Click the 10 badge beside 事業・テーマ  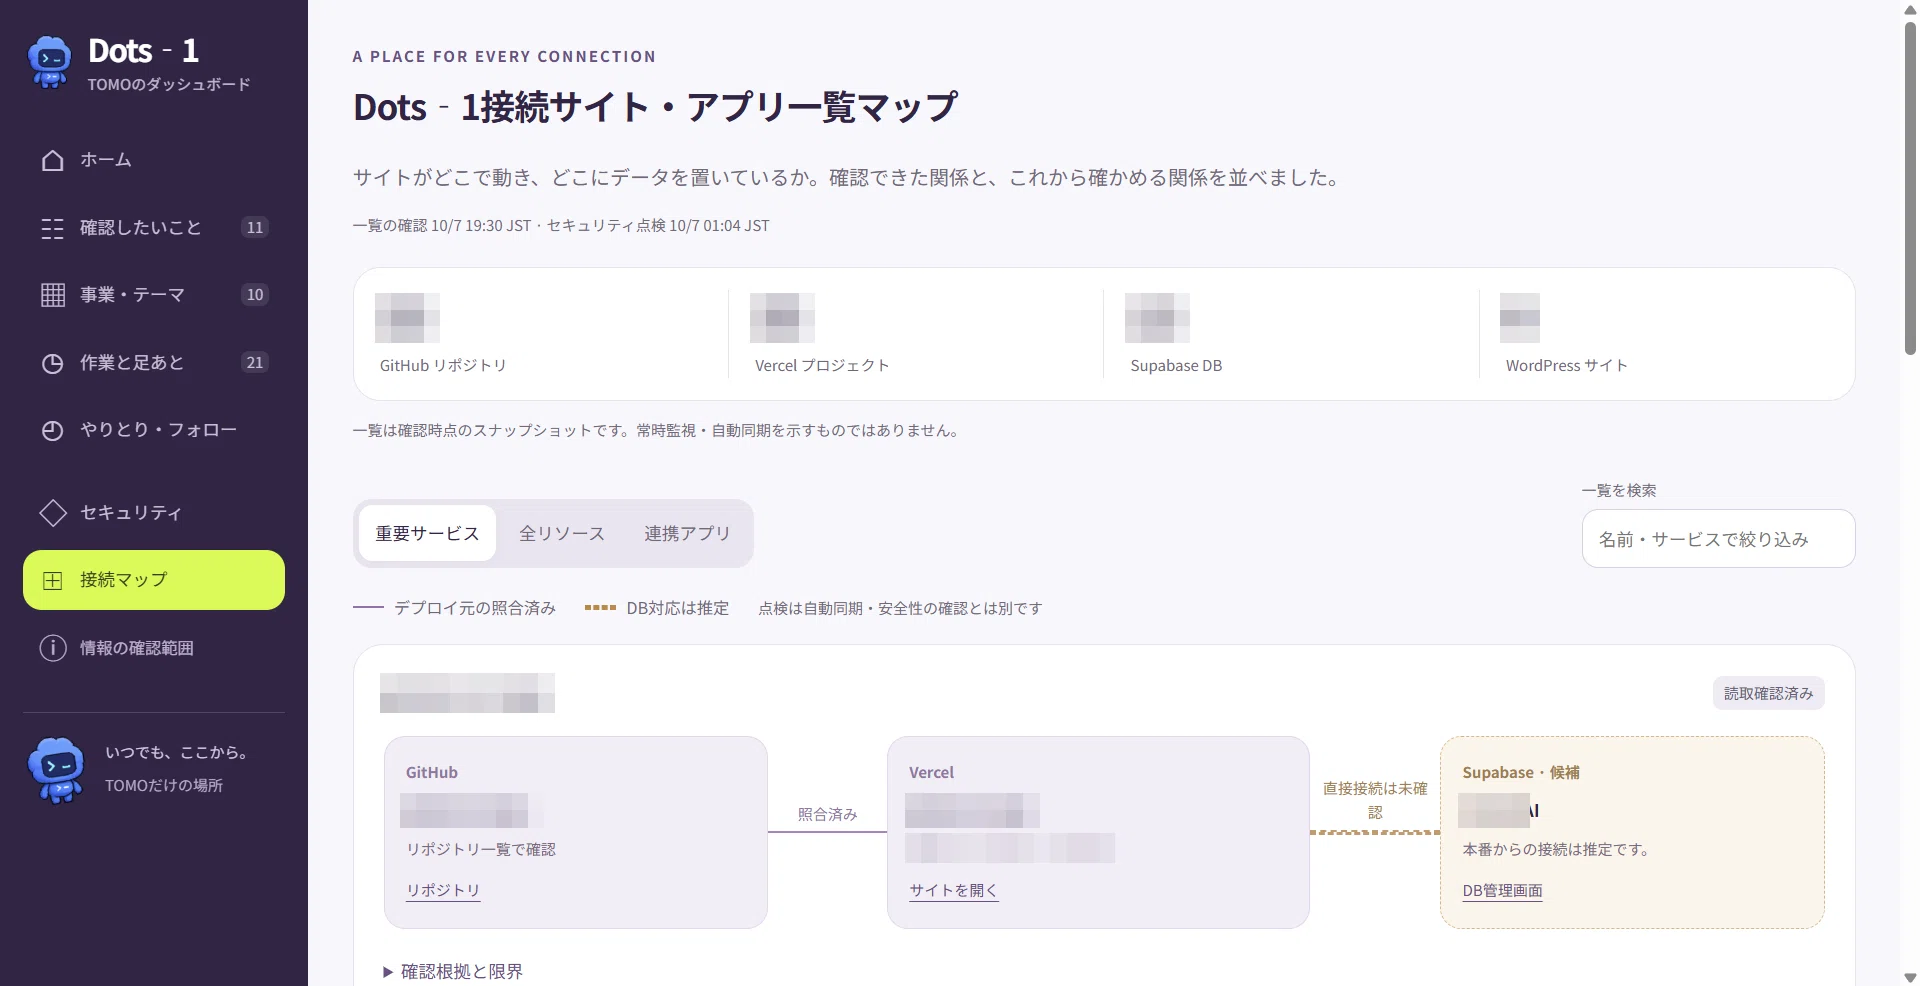255,295
